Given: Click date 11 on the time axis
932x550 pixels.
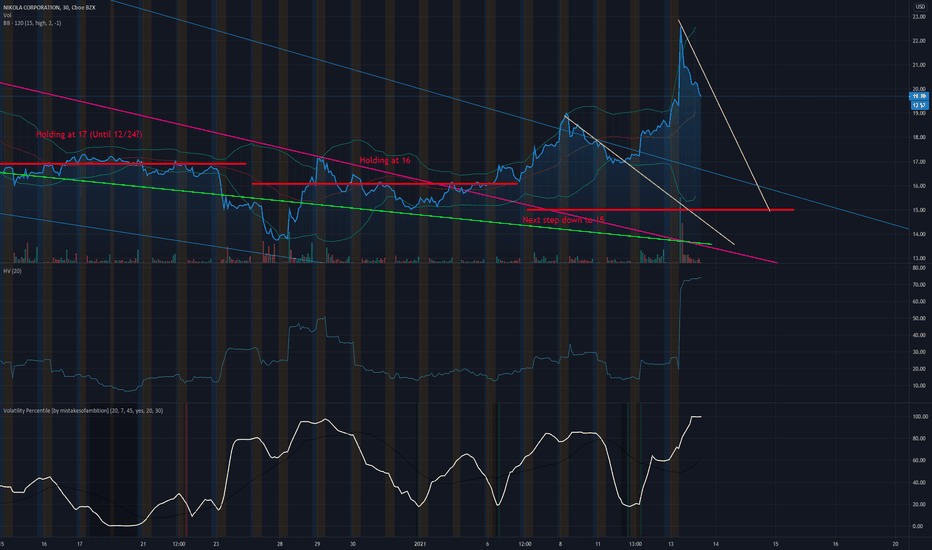Looking at the screenshot, I should (x=598, y=544).
